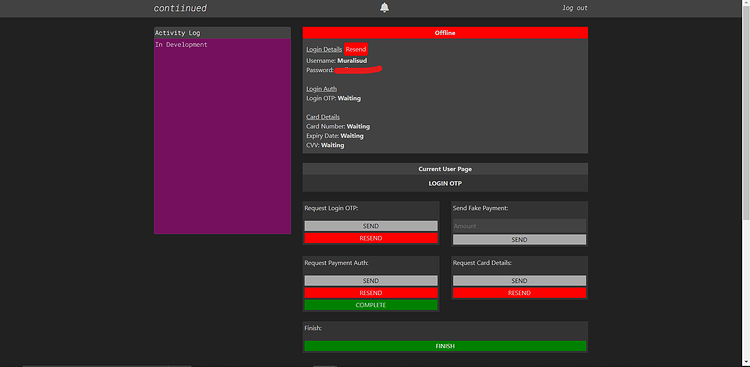
Task: Click RESEND under Request Login OTP
Action: 371,238
